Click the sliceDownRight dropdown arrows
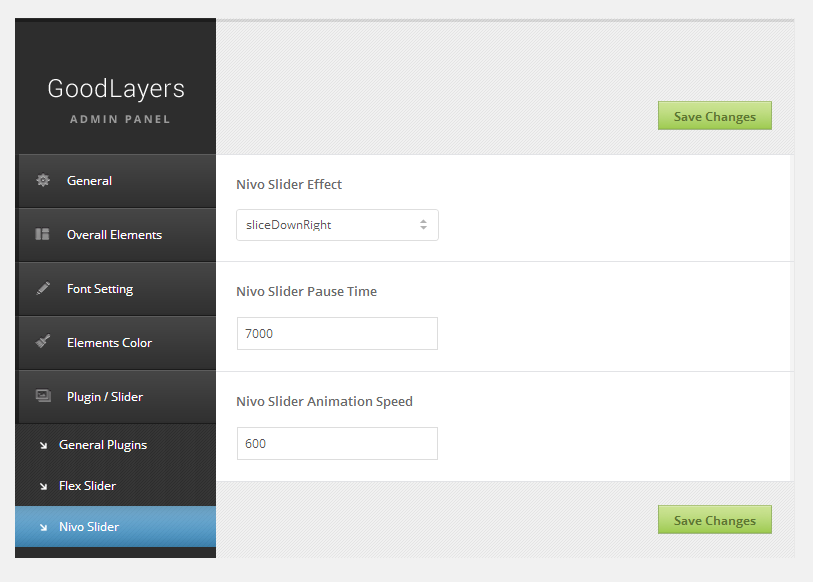This screenshot has height=582, width=813. (424, 225)
